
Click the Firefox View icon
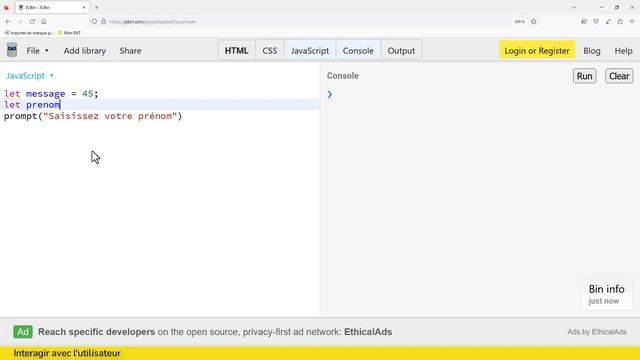[7, 7]
